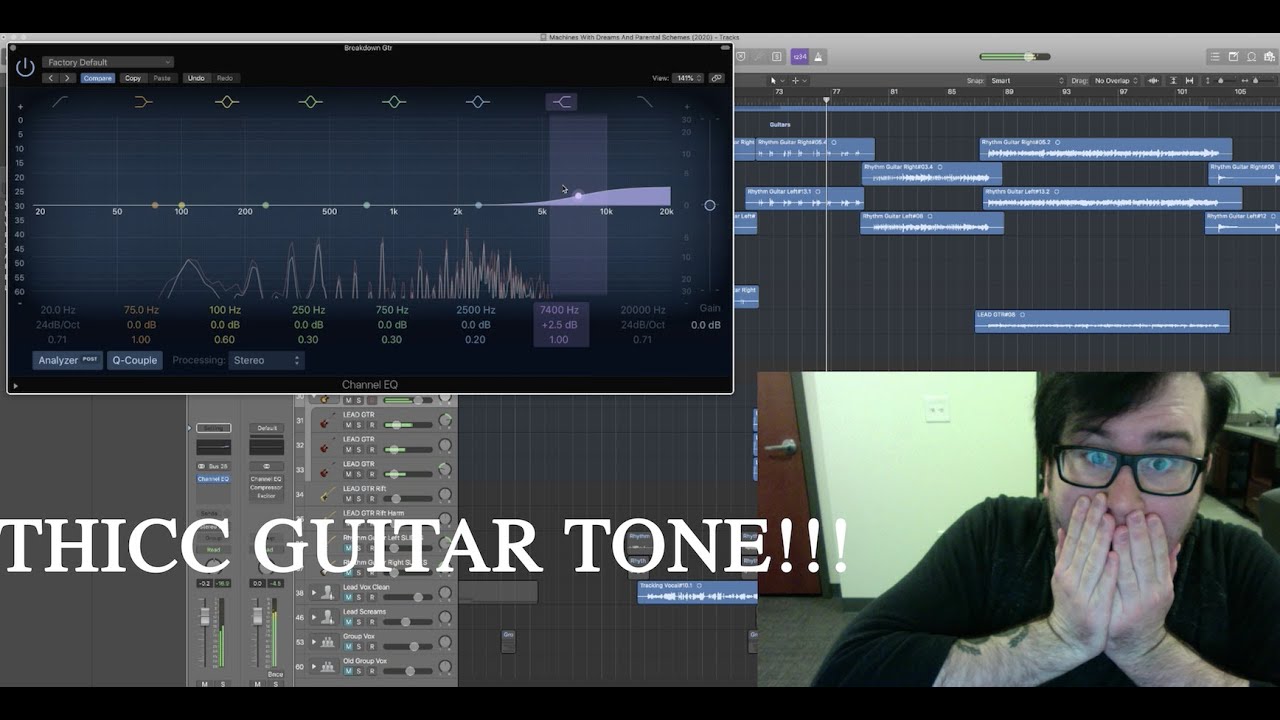The width and height of the screenshot is (1280, 720).
Task: Open the Note Pads icon
Action: click(x=1233, y=57)
